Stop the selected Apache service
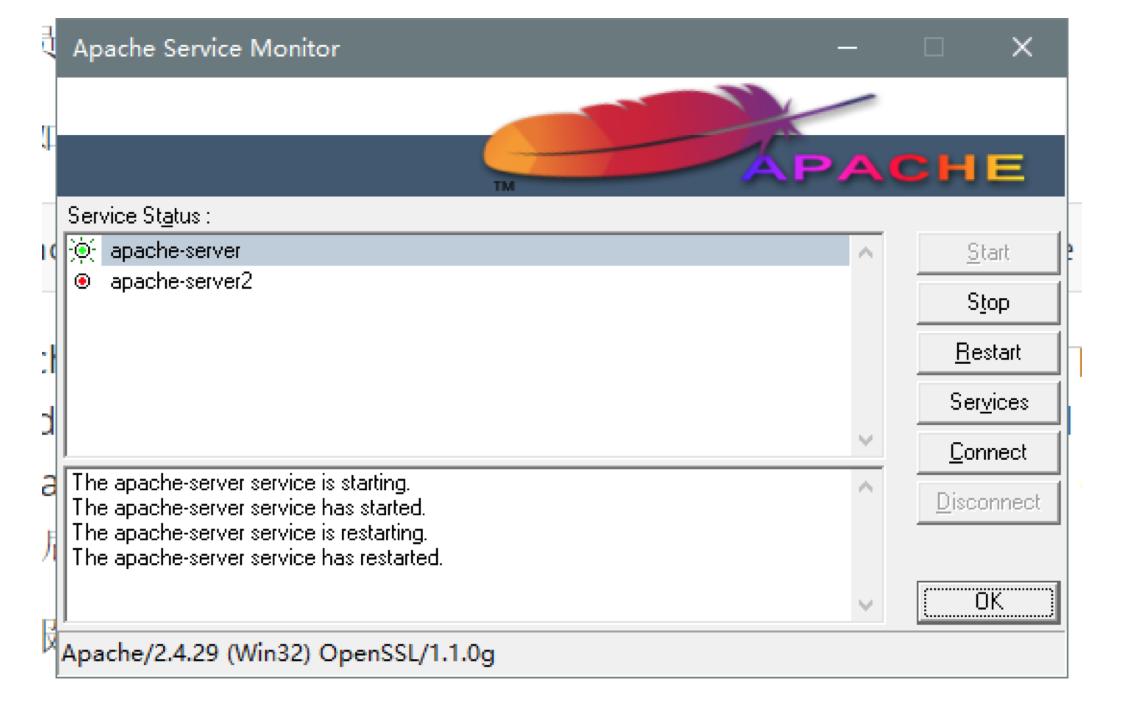 click(x=988, y=302)
